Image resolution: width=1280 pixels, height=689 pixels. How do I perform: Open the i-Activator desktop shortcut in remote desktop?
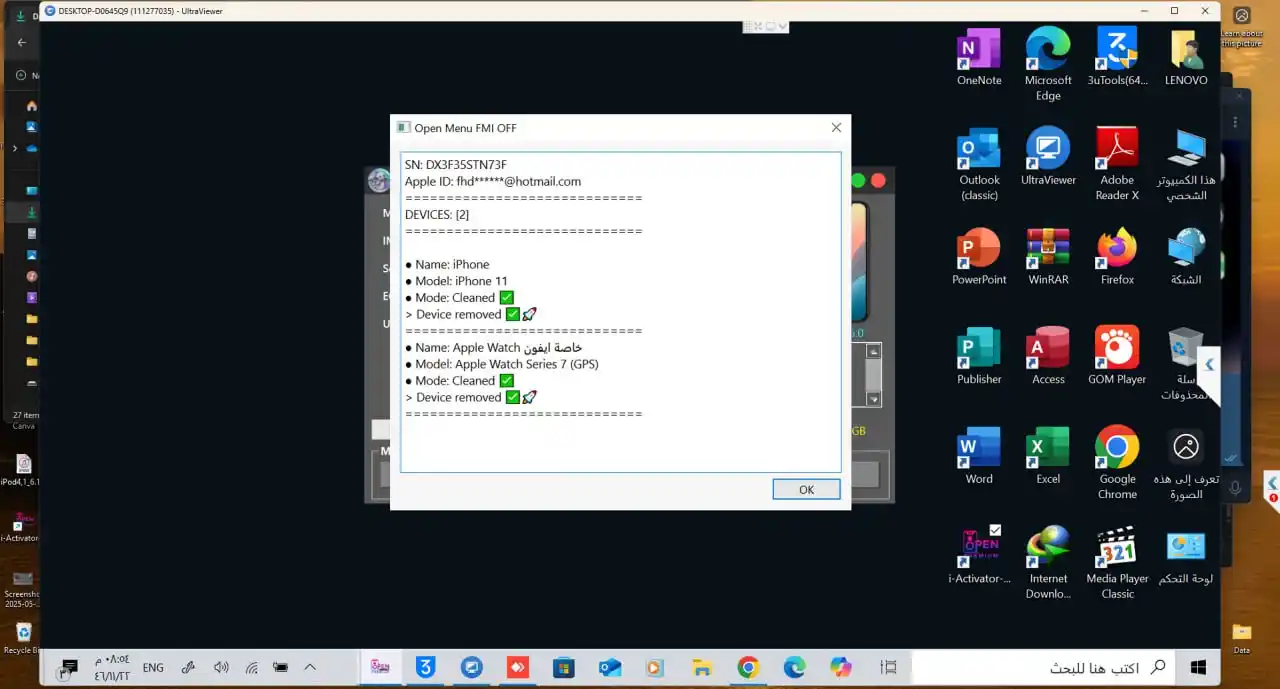click(979, 556)
